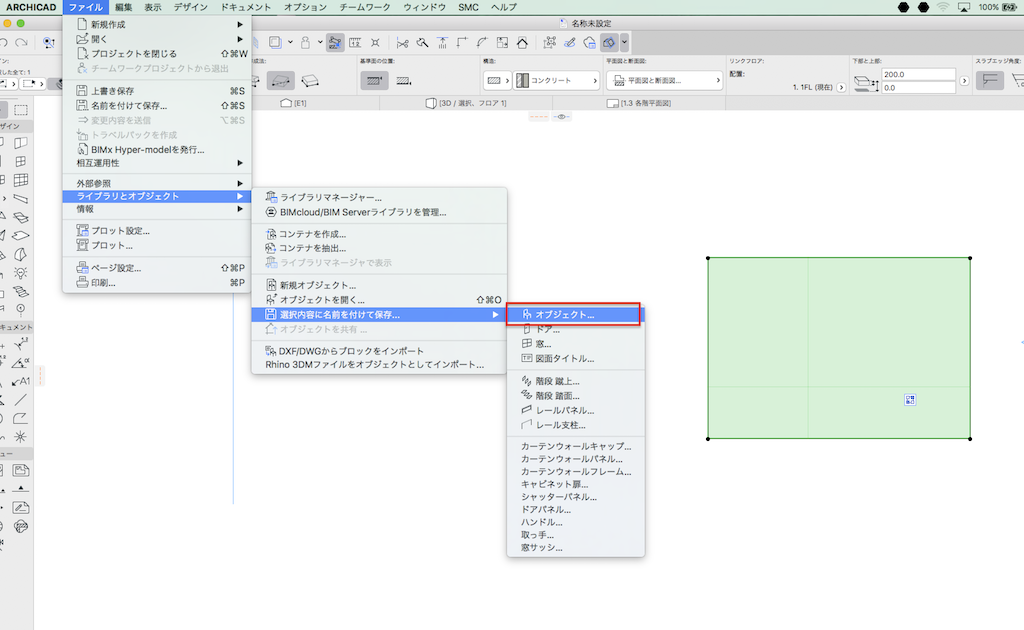Click the Redo arrow icon

coord(21,43)
